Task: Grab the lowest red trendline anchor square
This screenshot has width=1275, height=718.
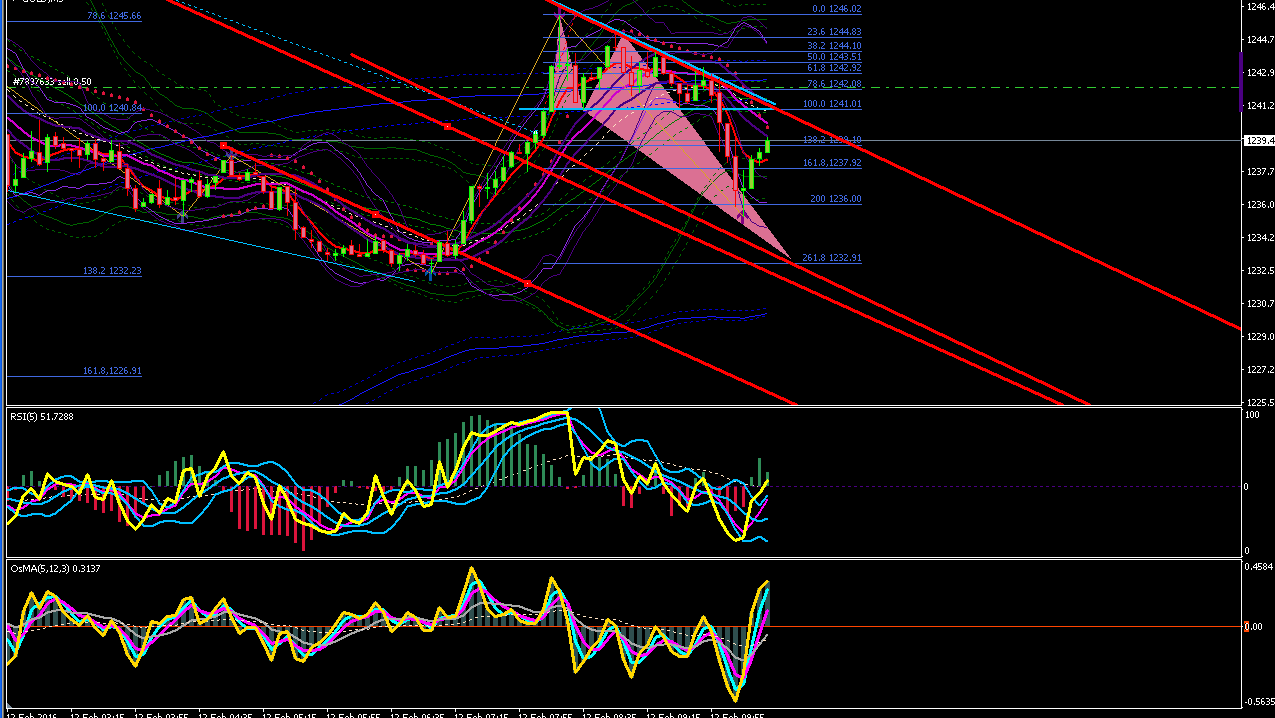Action: [x=527, y=284]
